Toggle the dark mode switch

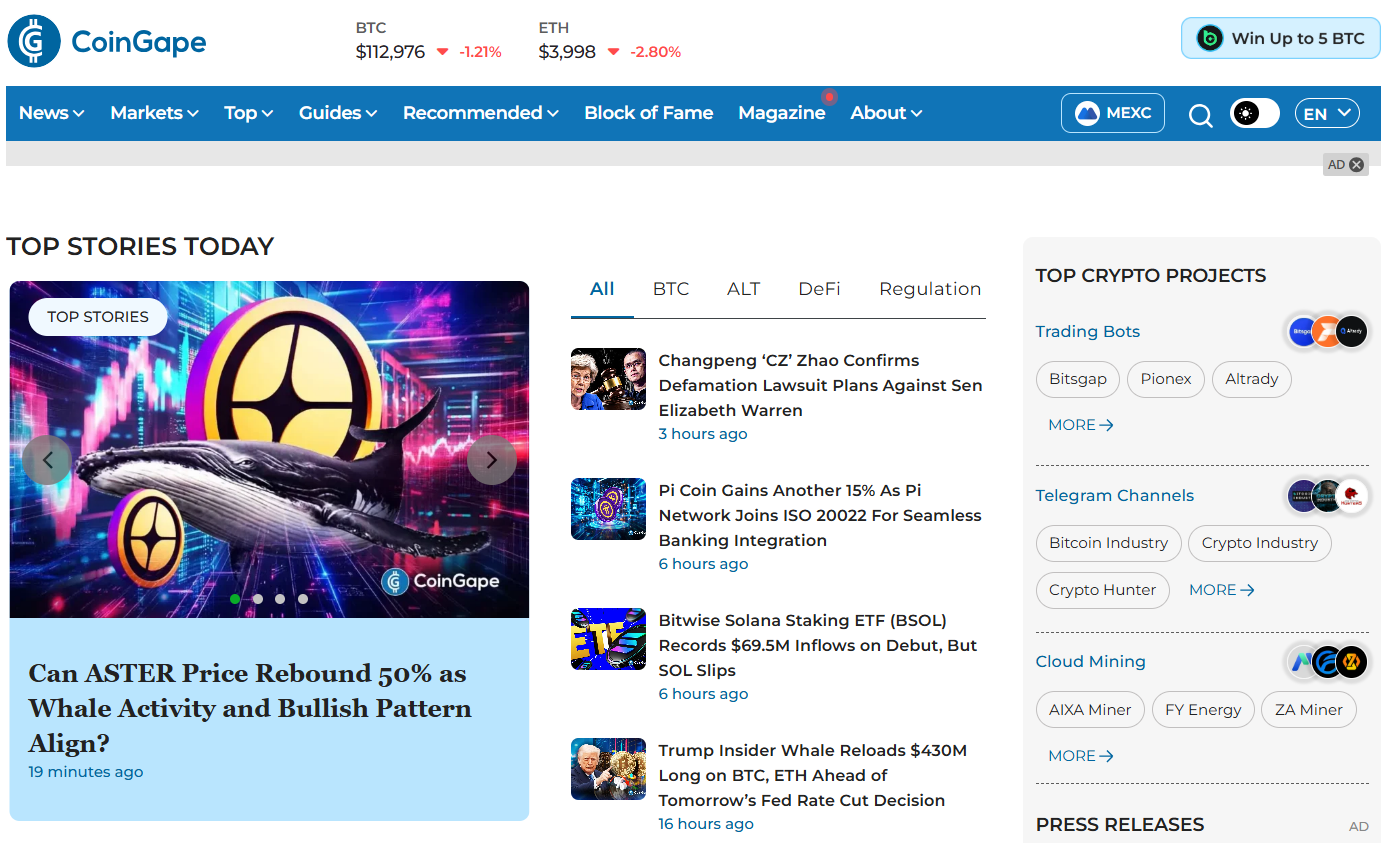[x=1255, y=113]
